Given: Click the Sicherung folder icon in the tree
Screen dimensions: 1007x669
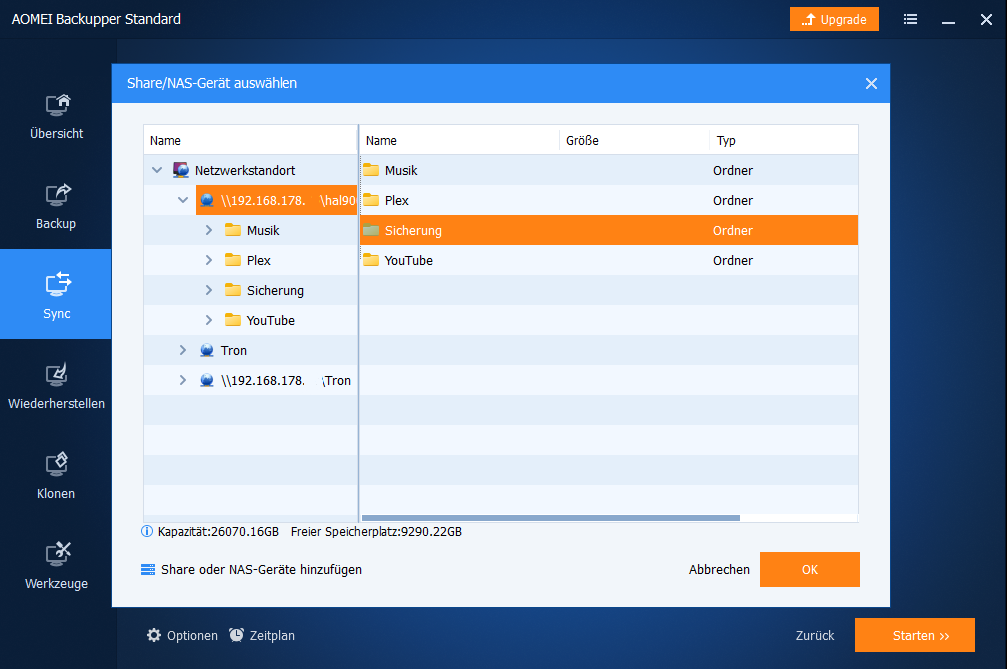Looking at the screenshot, I should (232, 290).
